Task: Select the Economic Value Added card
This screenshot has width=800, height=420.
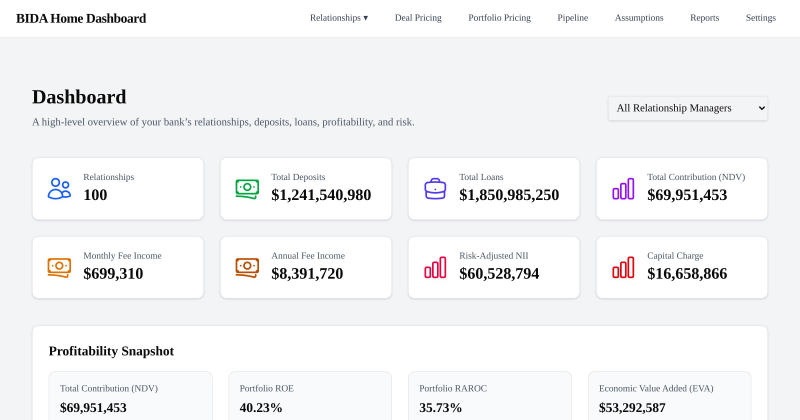Action: click(x=669, y=396)
